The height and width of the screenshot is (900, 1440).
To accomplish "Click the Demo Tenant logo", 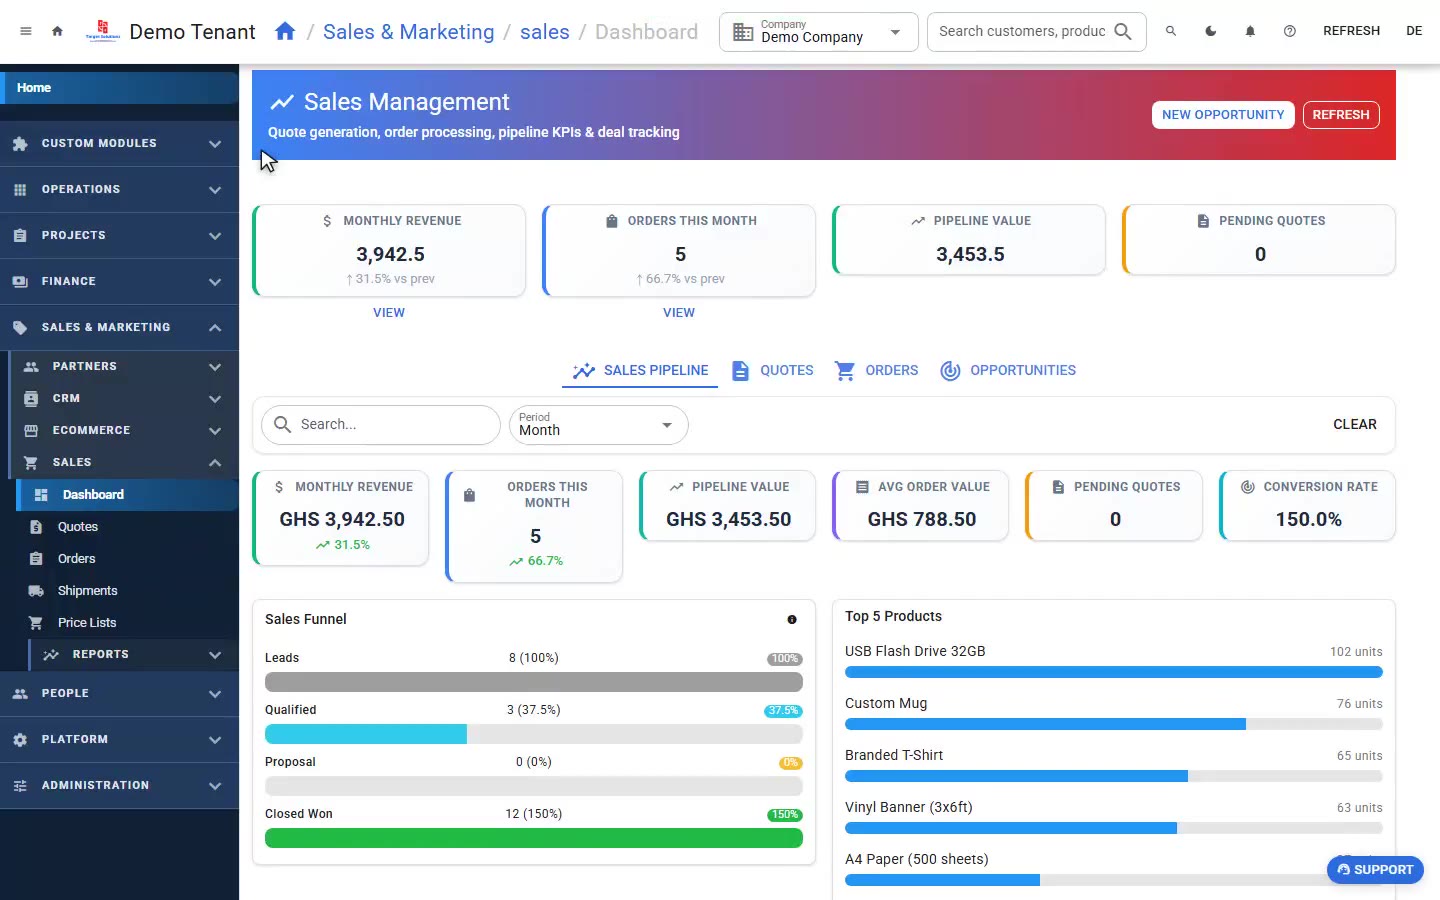I will (x=103, y=31).
